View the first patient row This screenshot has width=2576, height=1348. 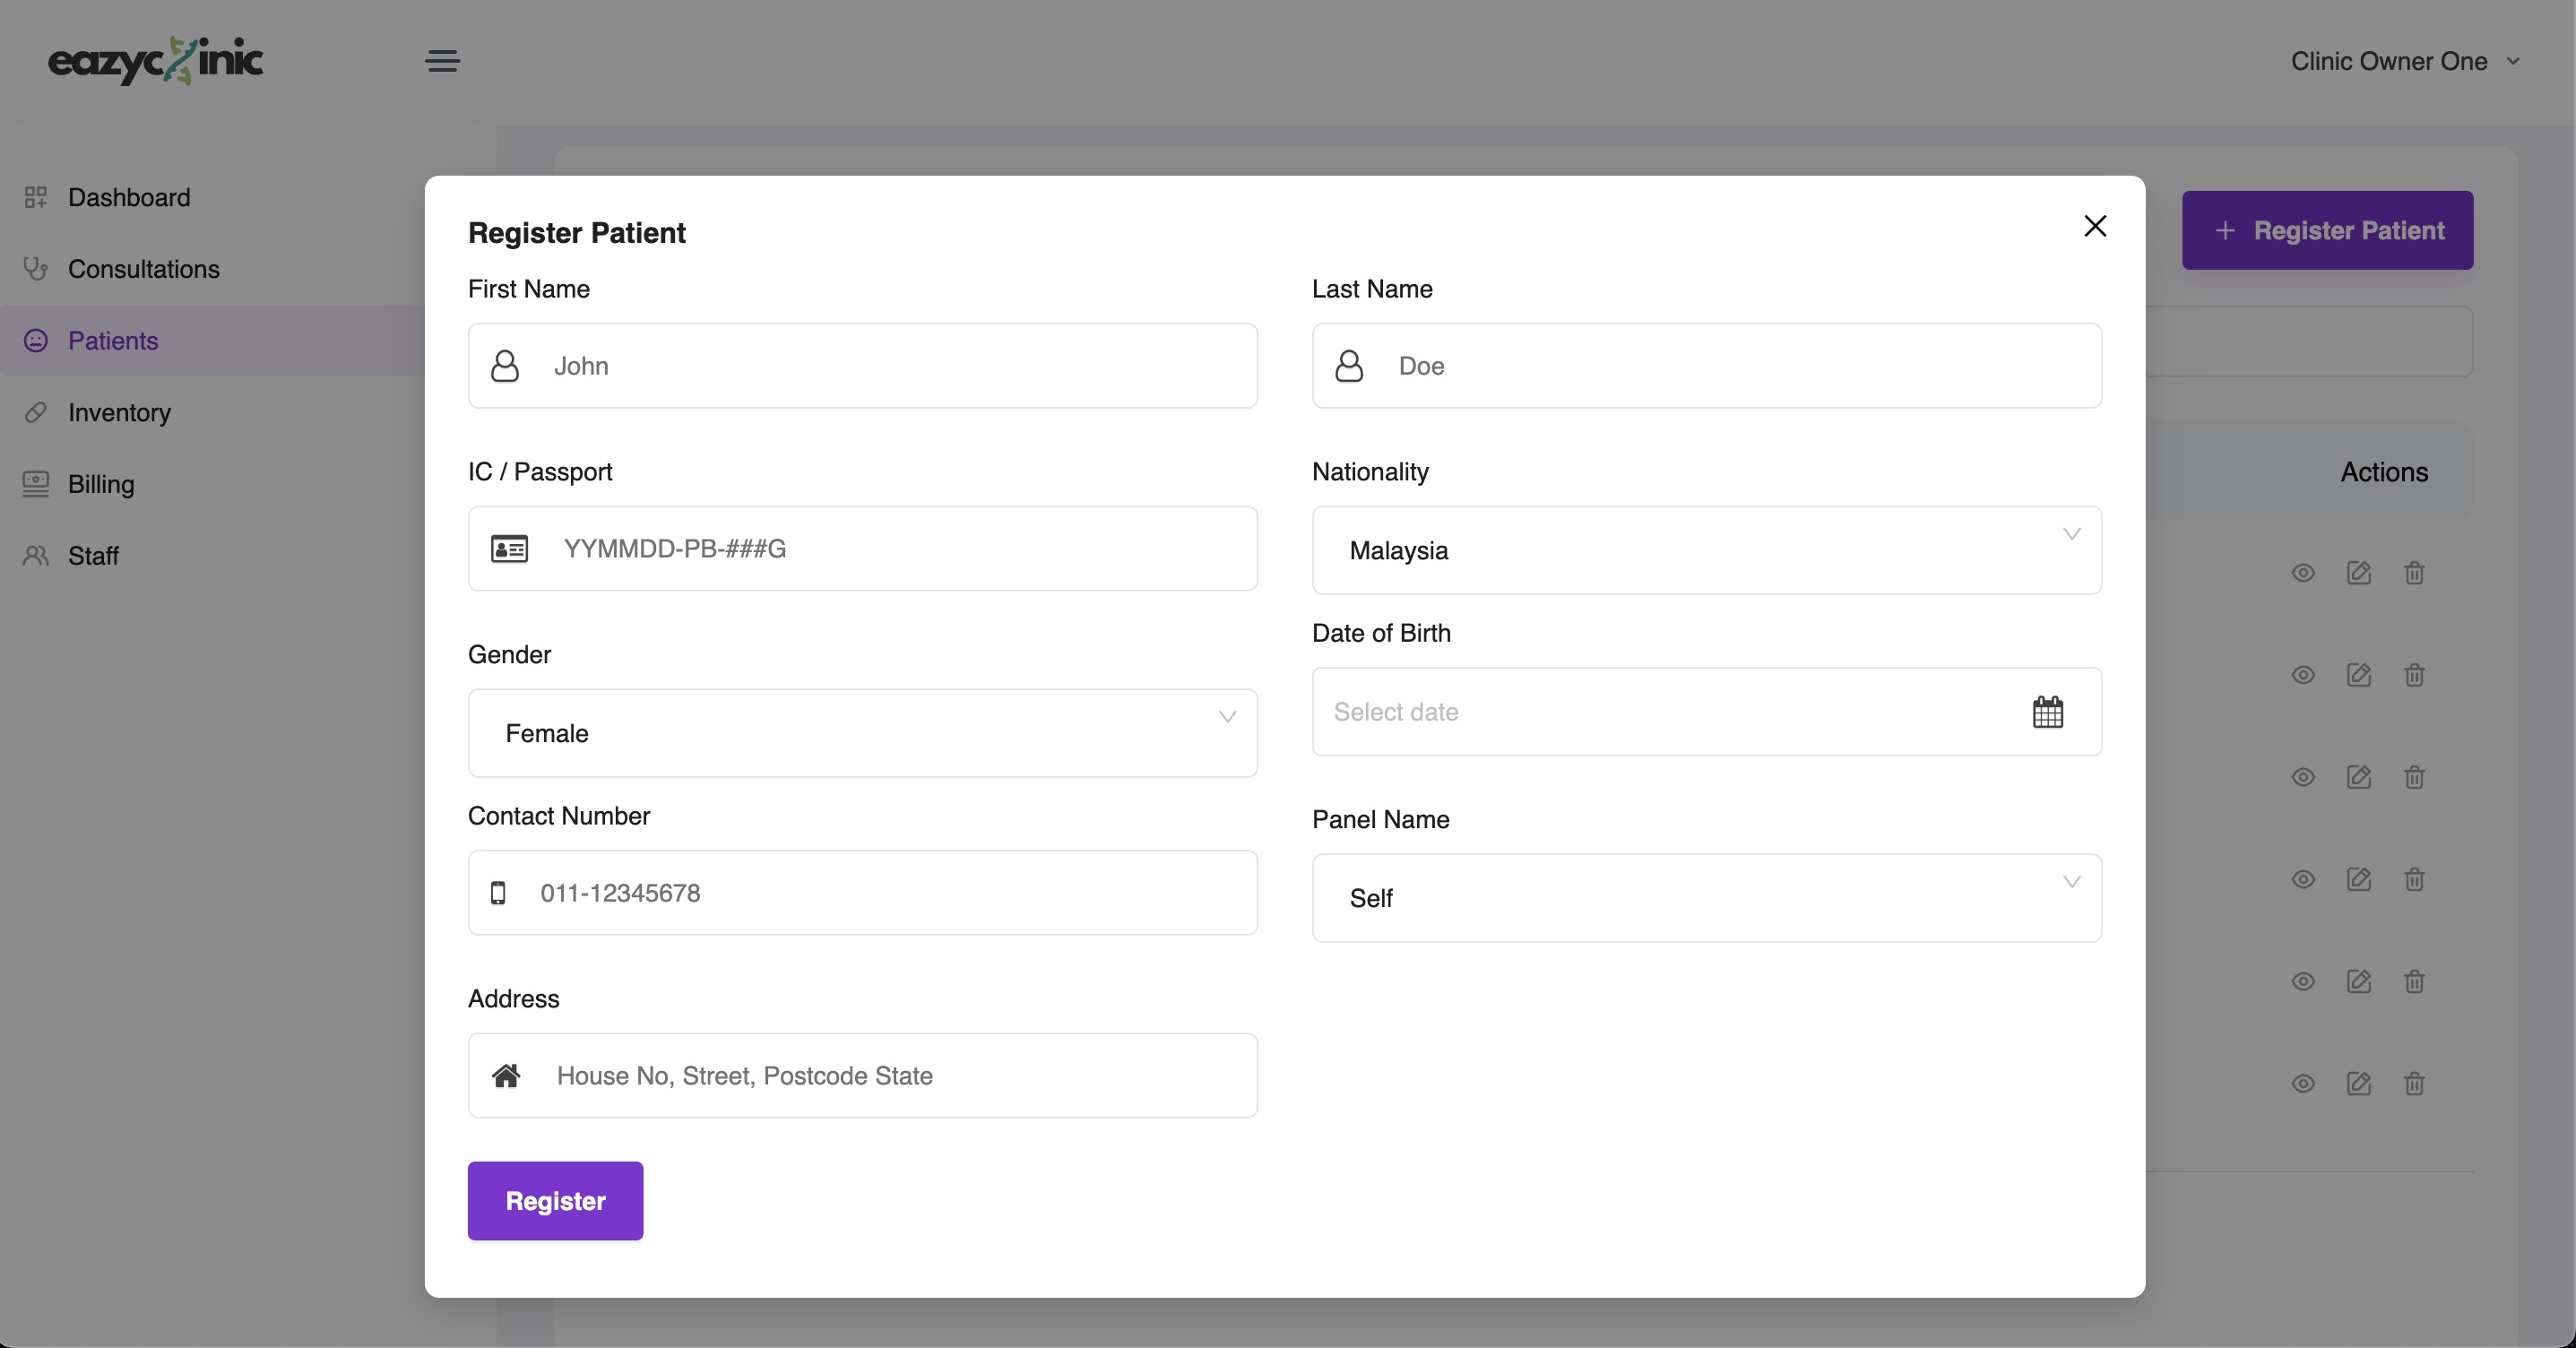tap(2303, 573)
